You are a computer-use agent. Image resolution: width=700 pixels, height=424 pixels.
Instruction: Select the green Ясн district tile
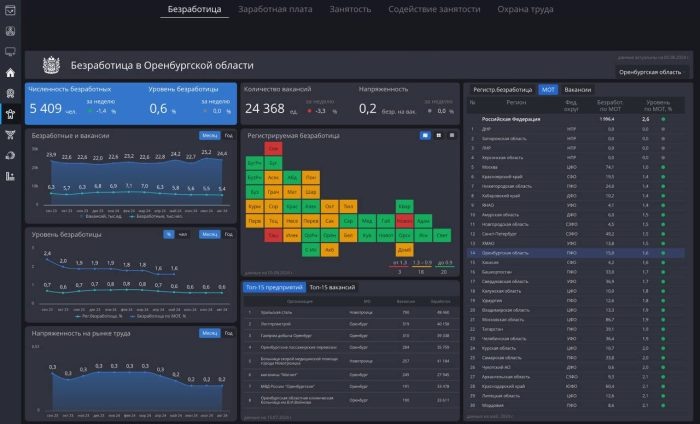(x=423, y=235)
